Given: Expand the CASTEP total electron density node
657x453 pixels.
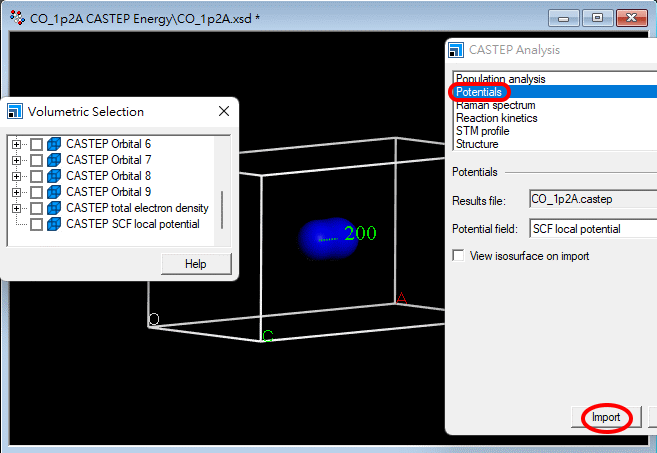Looking at the screenshot, I should point(16,208).
